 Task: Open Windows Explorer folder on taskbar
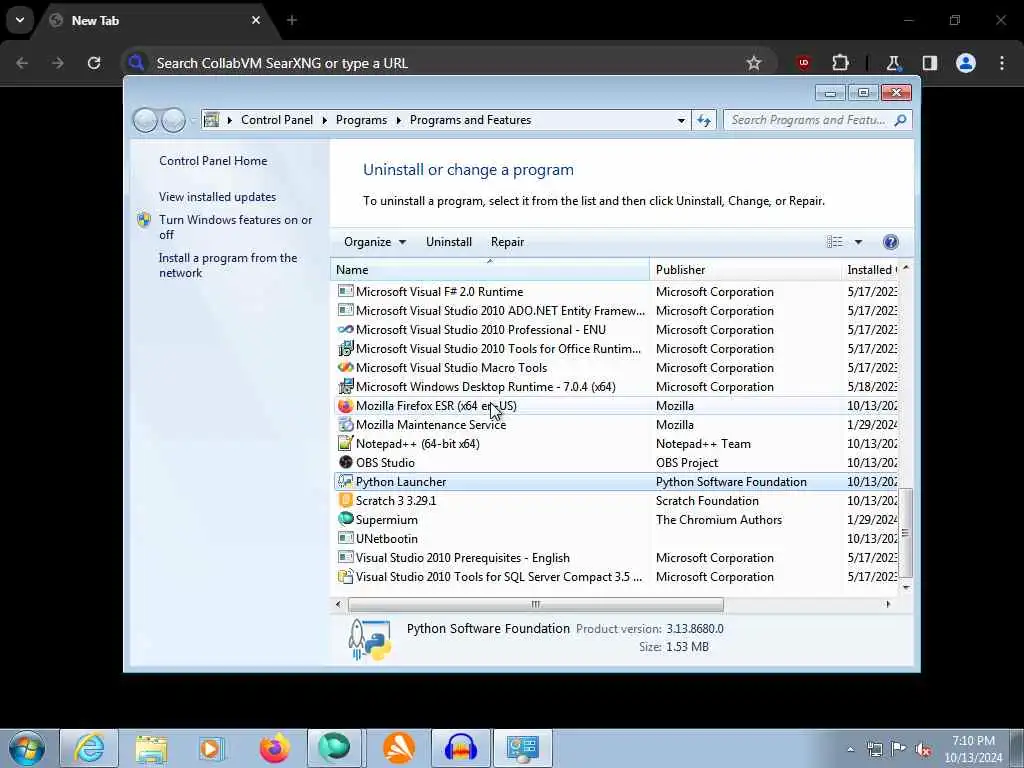152,748
